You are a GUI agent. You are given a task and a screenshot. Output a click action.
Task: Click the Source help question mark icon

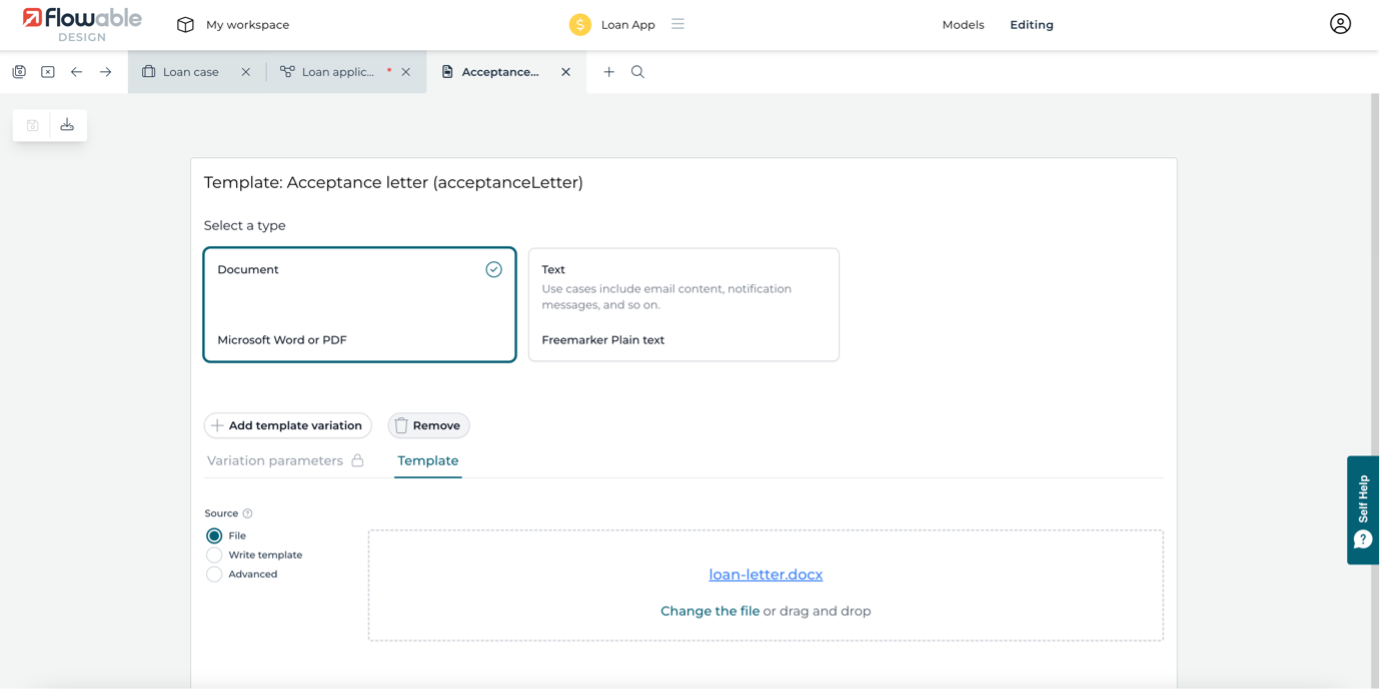click(248, 514)
